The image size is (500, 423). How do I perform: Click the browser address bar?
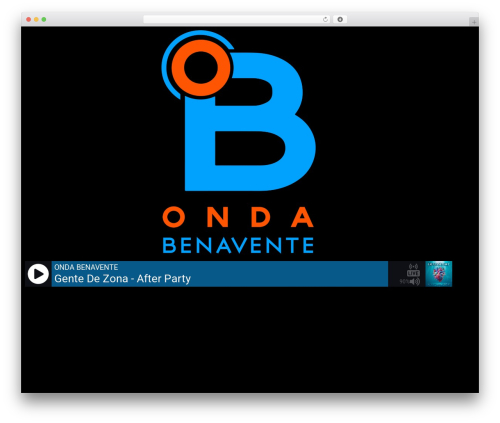tap(237, 19)
